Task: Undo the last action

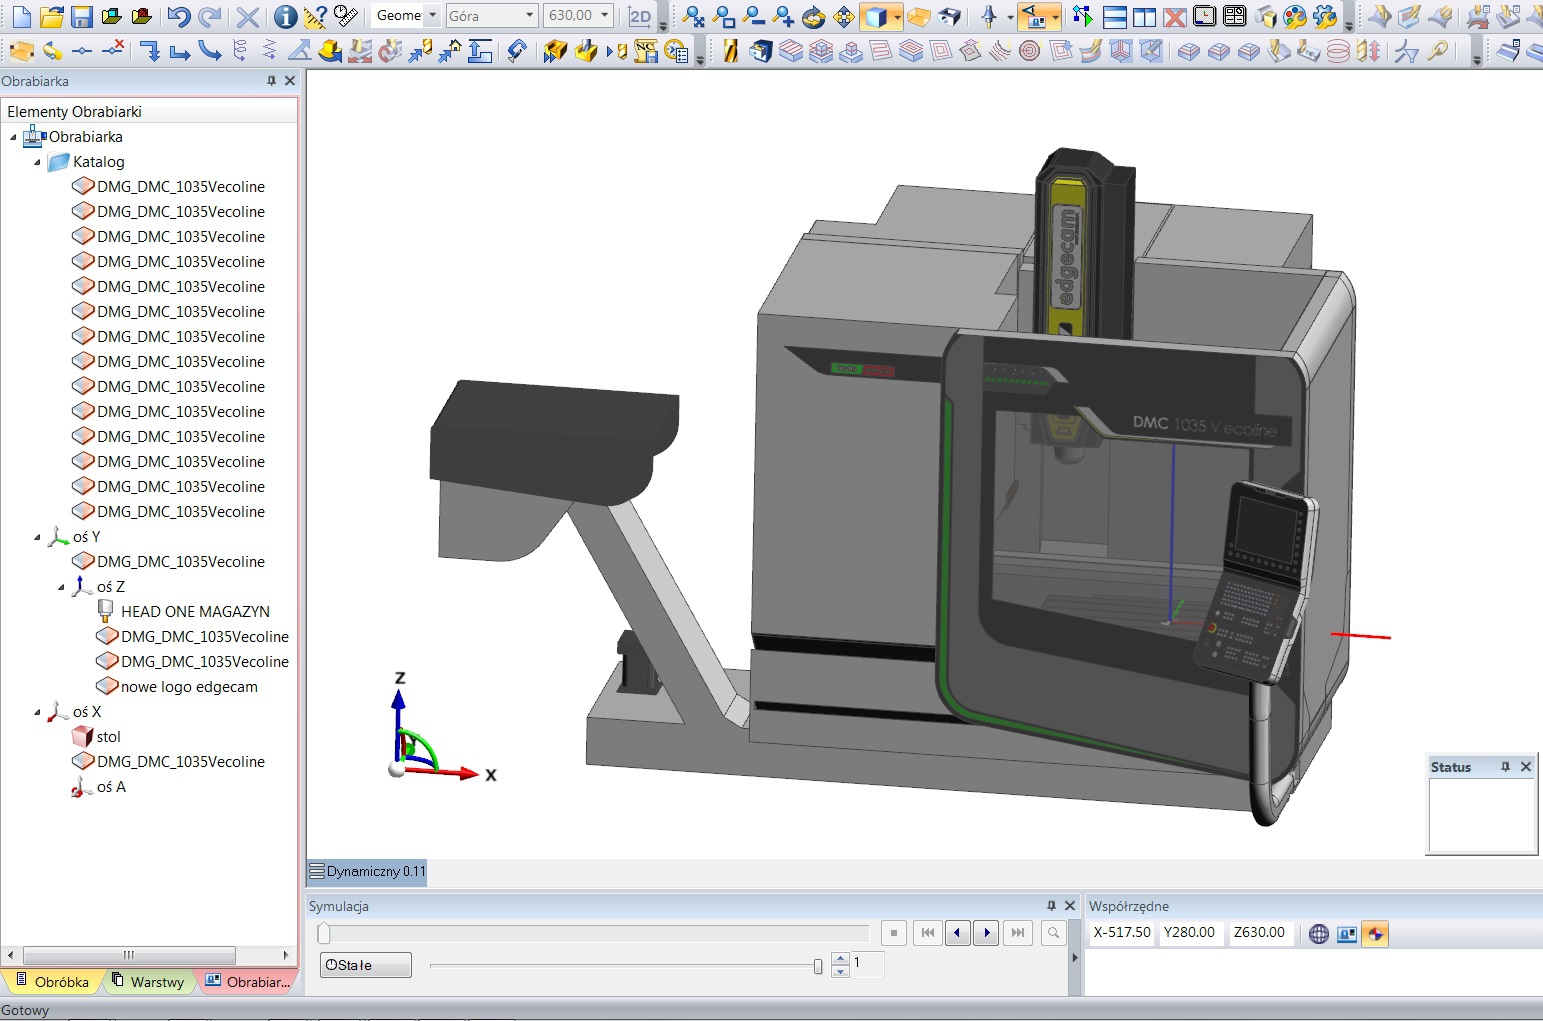Action: click(179, 16)
